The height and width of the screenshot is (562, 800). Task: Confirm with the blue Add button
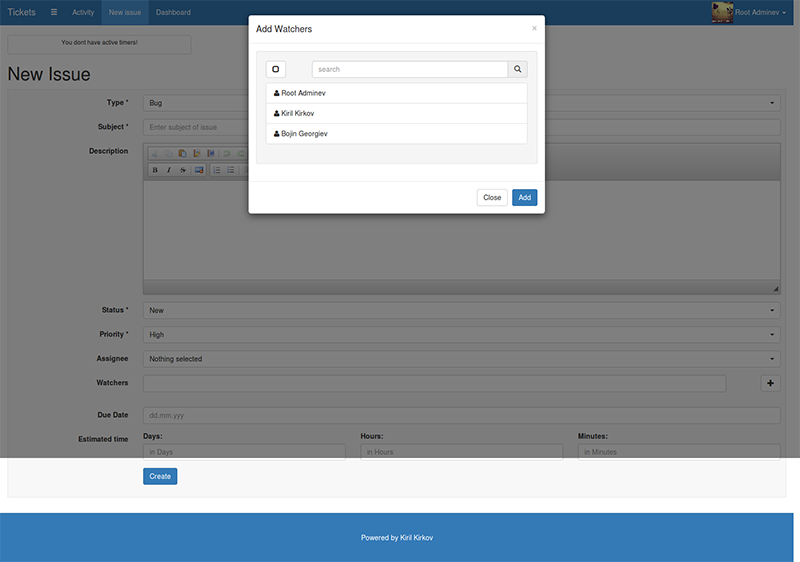point(524,197)
